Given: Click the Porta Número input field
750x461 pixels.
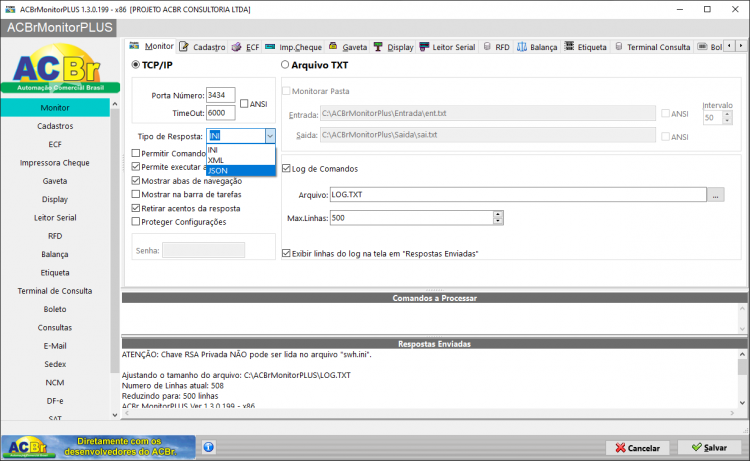Looking at the screenshot, I should pos(221,95).
